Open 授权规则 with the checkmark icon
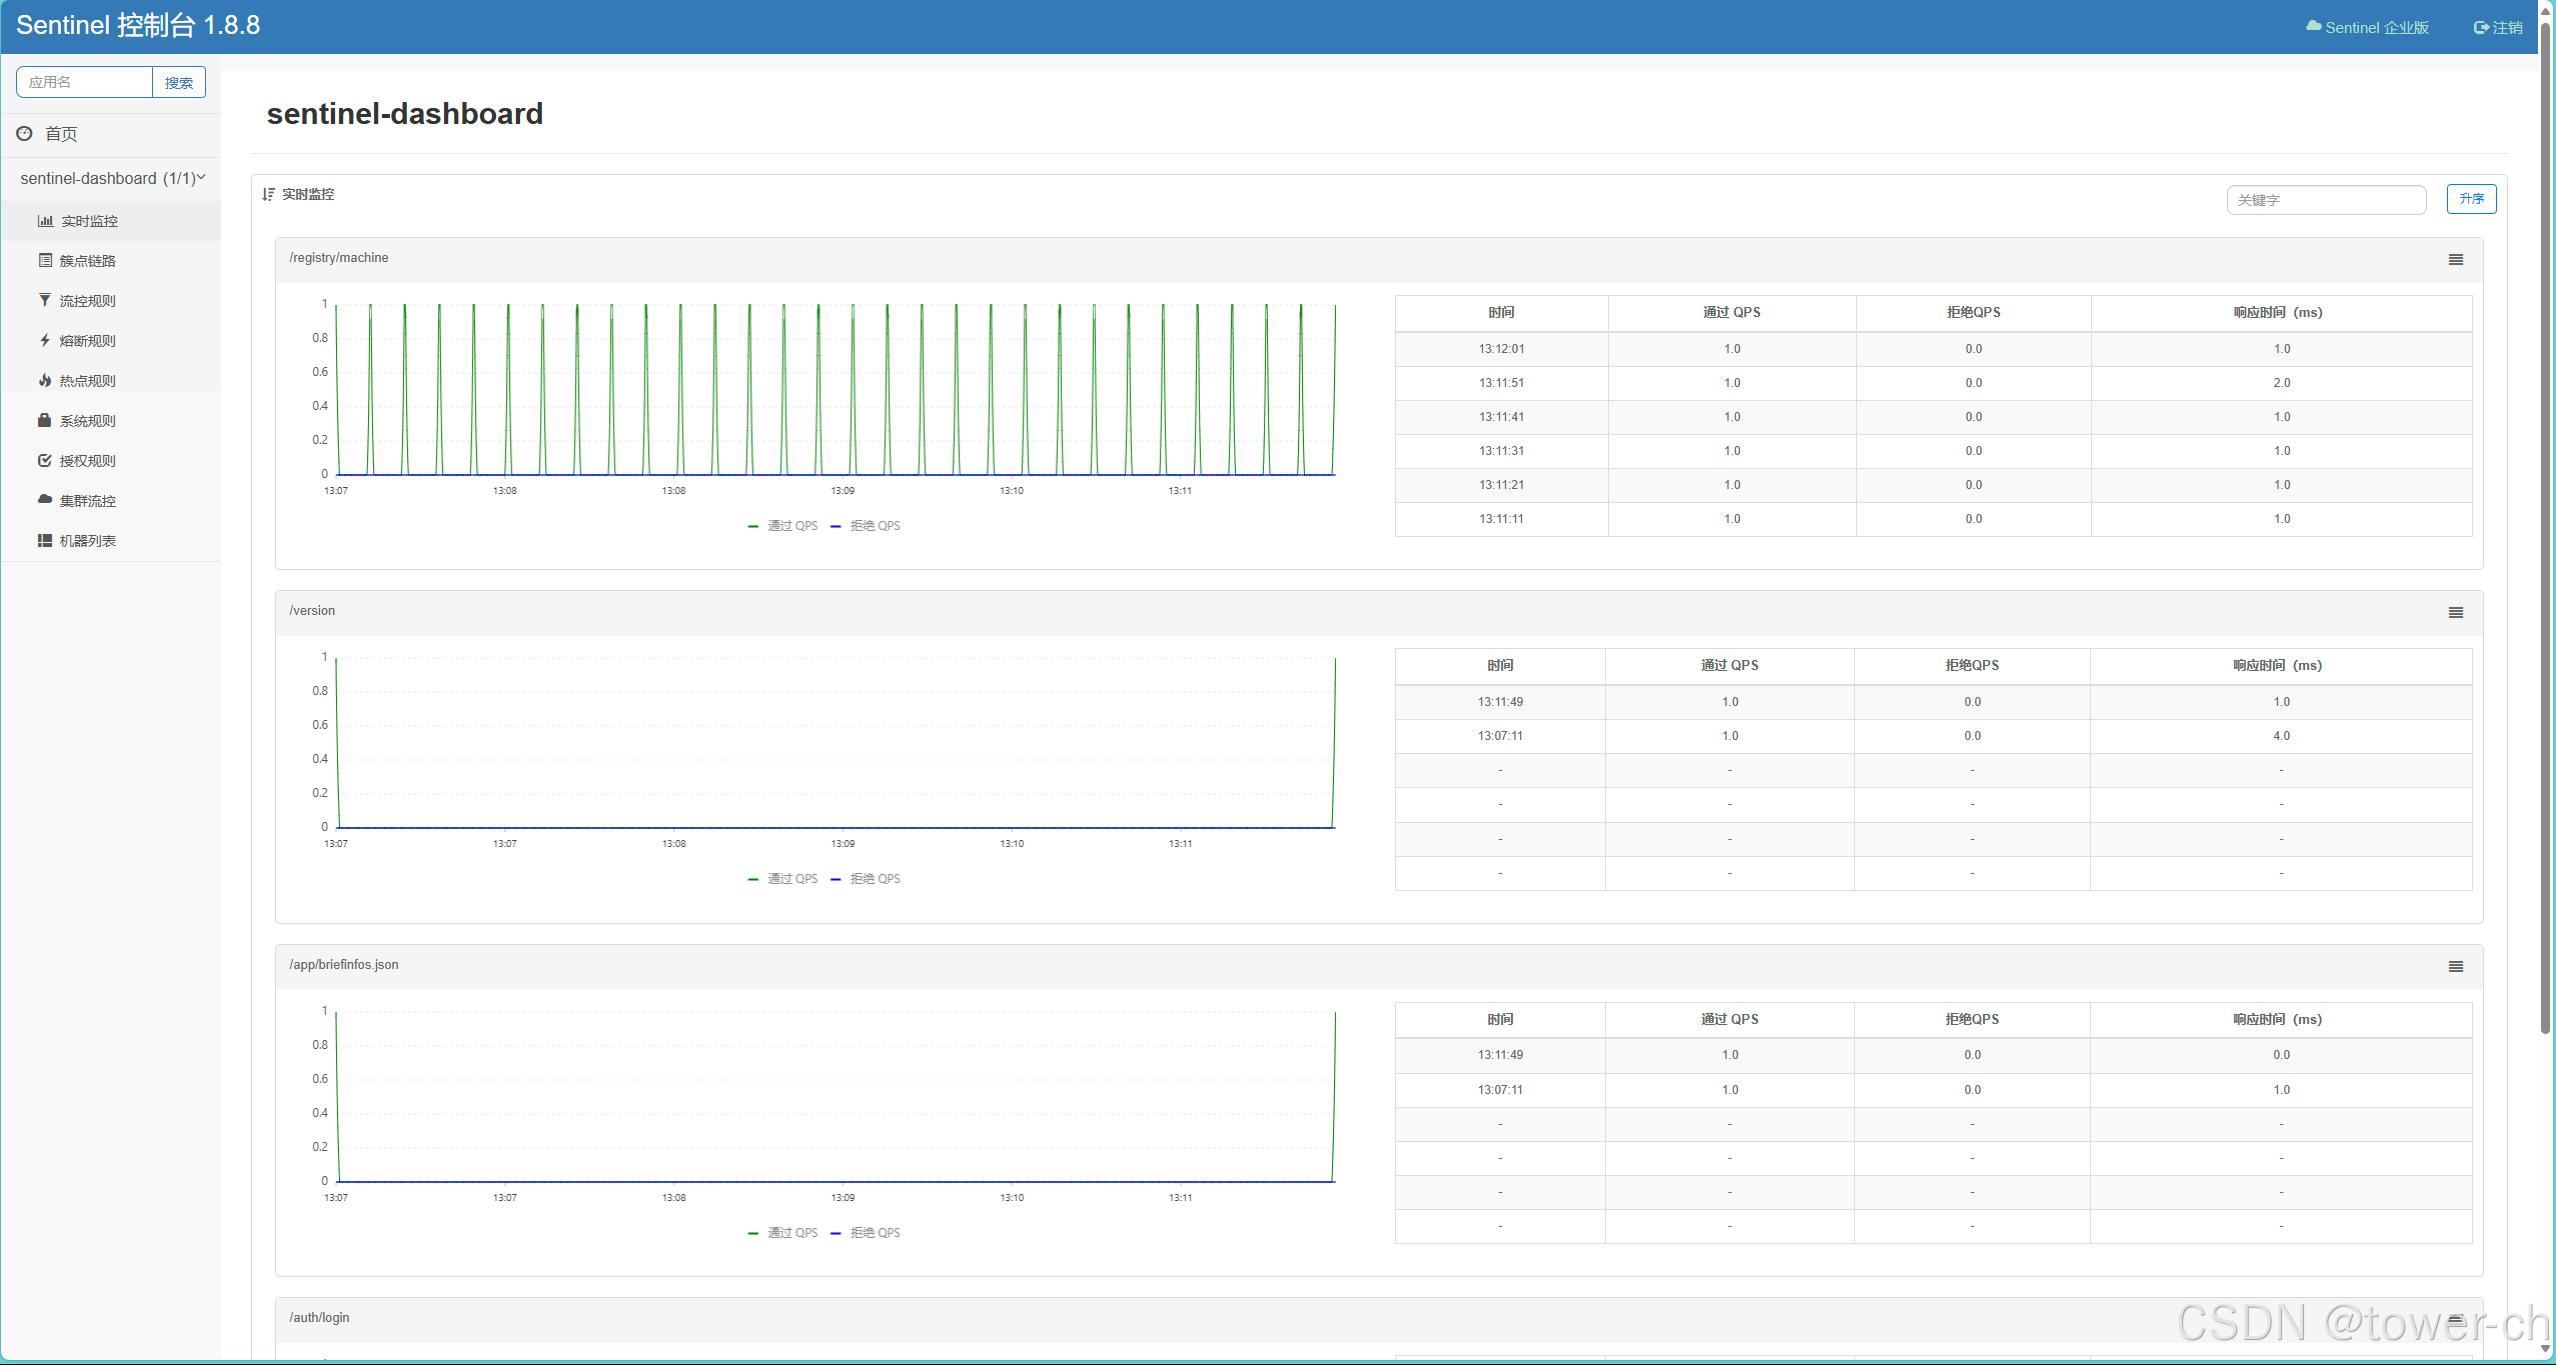The width and height of the screenshot is (2556, 1365). pos(45,460)
